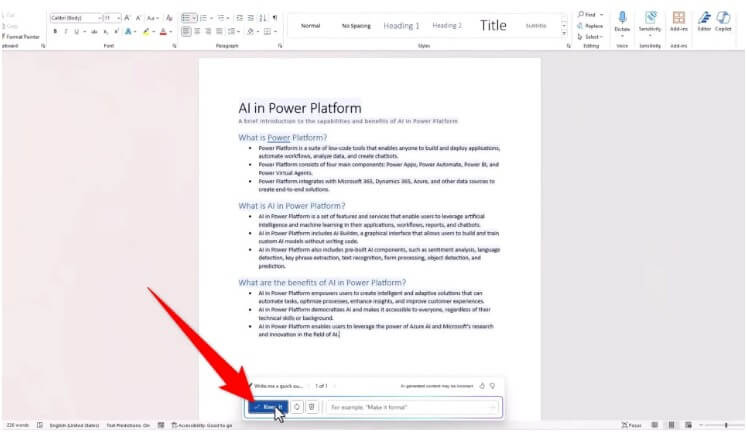
Task: Apply the Subtitle style
Action: [x=536, y=26]
